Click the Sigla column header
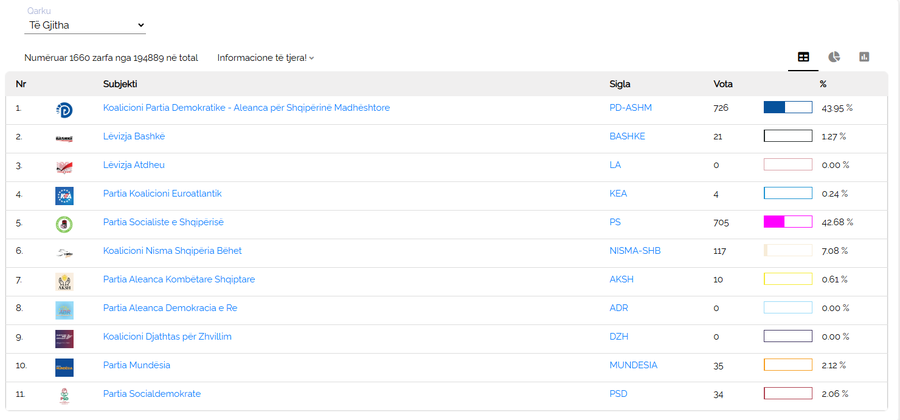 pyautogui.click(x=620, y=84)
